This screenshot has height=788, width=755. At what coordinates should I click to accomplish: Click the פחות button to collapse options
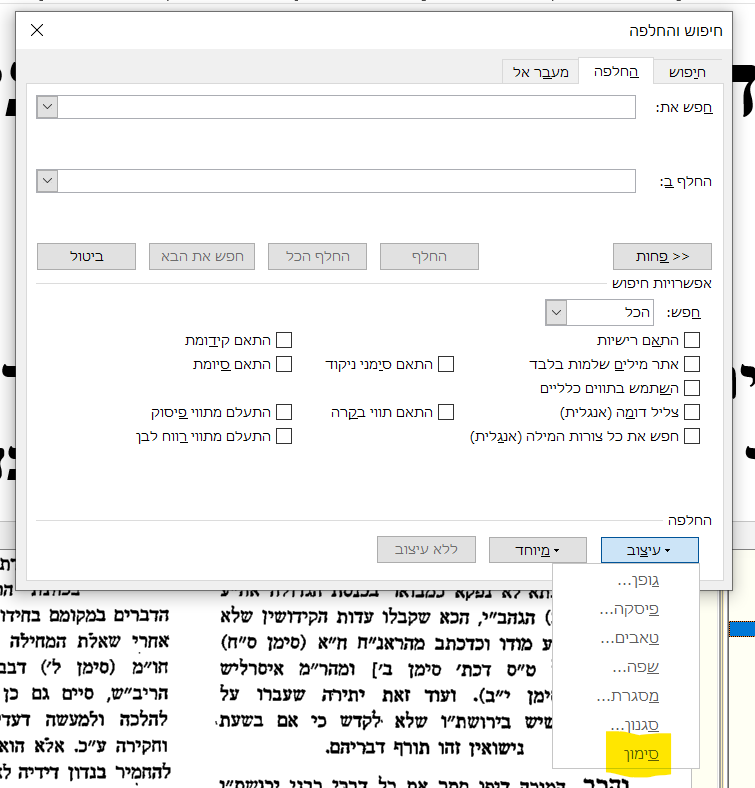pyautogui.click(x=662, y=256)
